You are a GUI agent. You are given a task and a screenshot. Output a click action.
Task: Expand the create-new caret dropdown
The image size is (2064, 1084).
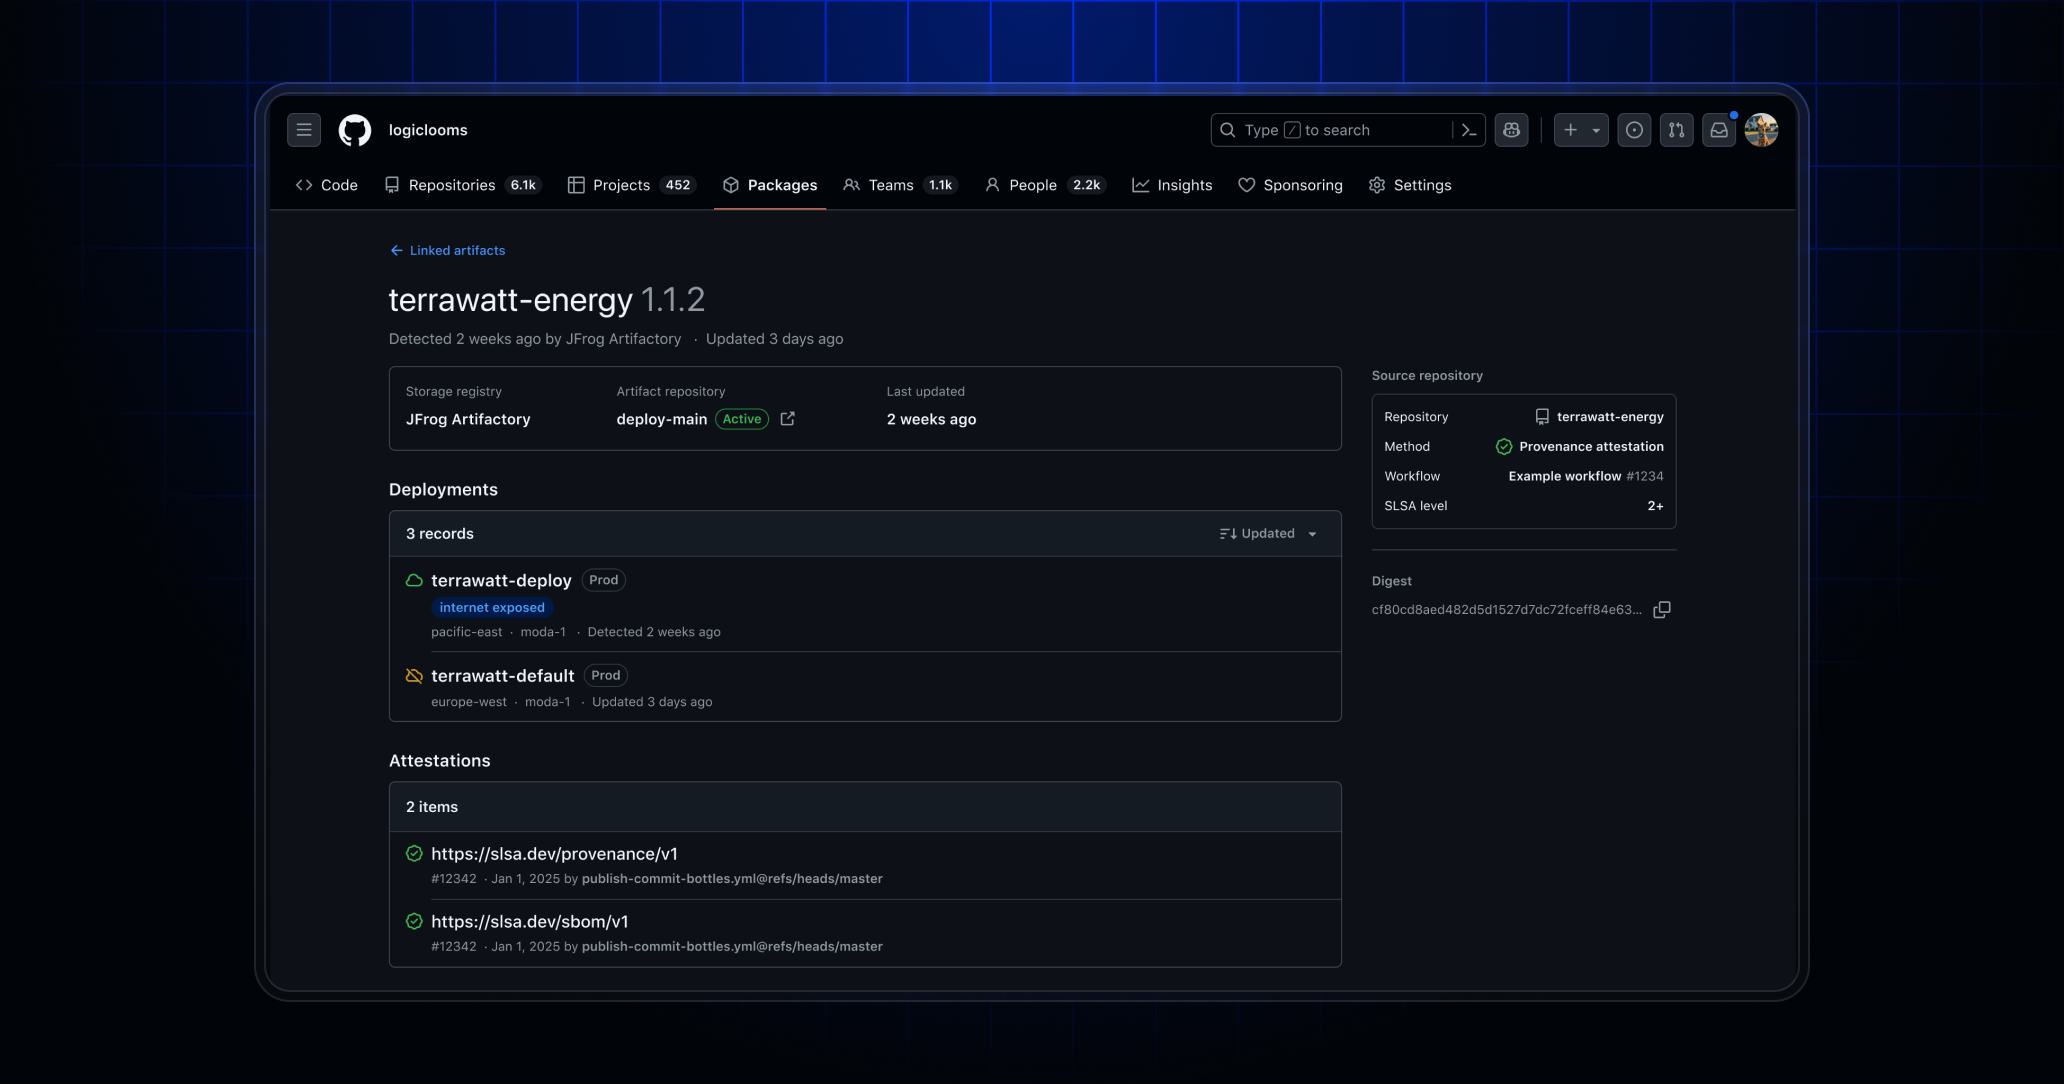click(1594, 130)
